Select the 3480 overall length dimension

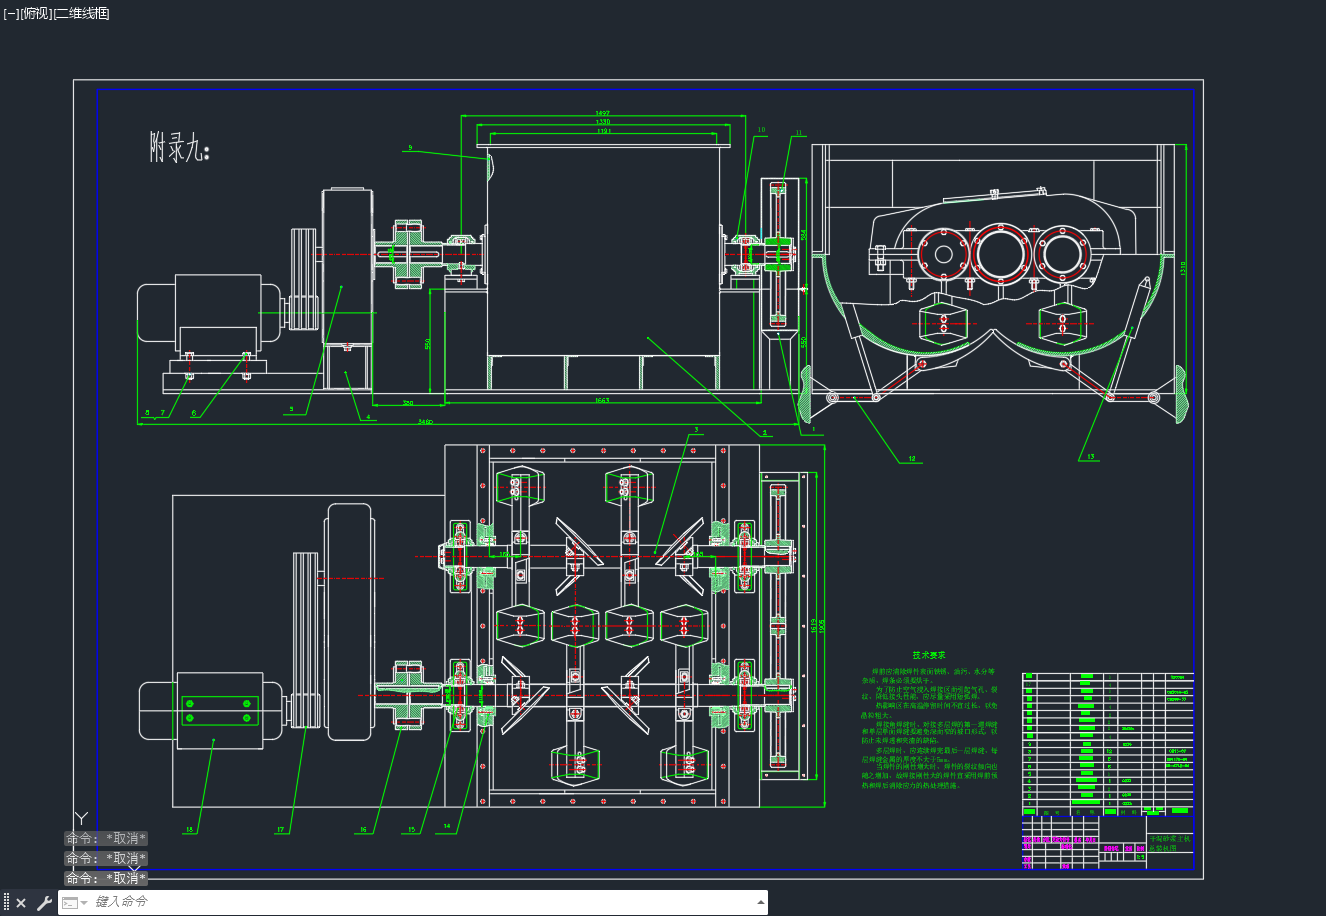point(425,422)
